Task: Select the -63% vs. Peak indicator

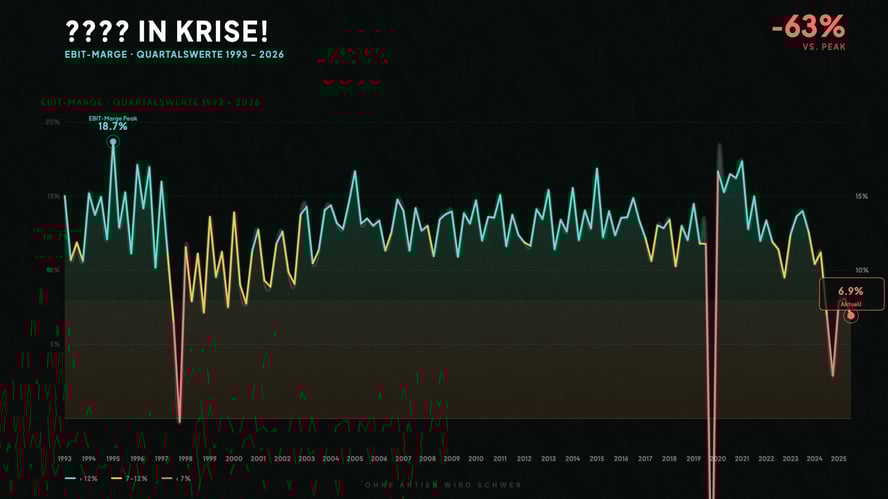Action: [x=808, y=32]
